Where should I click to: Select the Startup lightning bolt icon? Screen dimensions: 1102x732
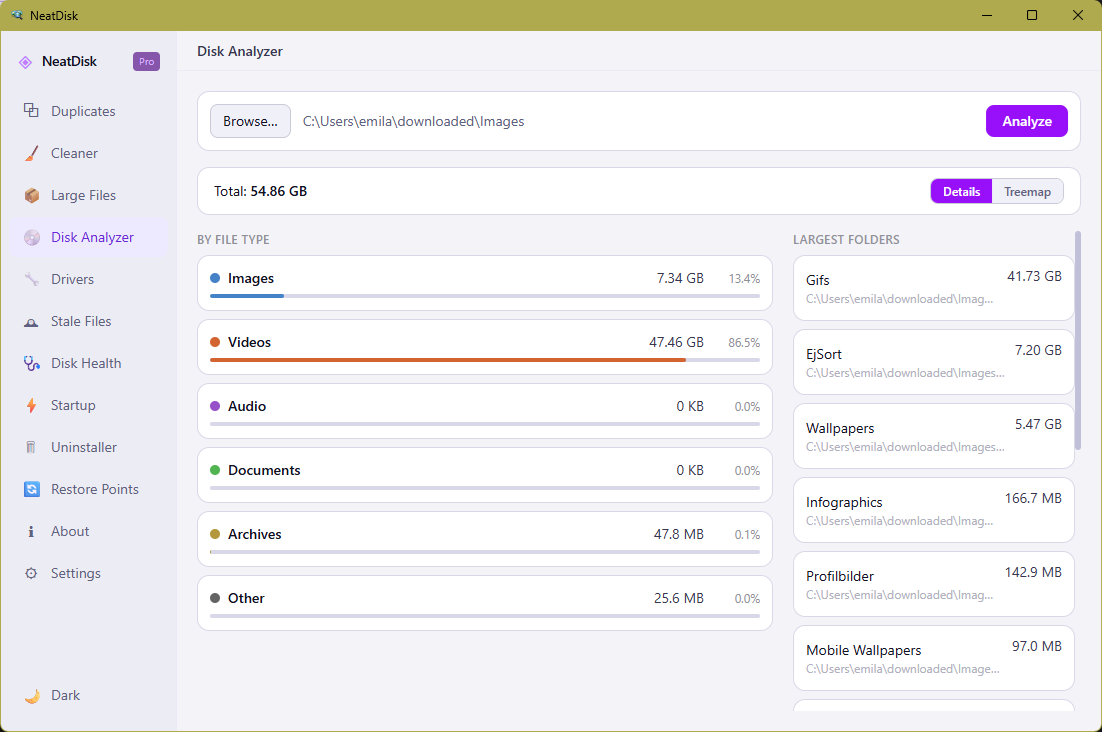coord(31,405)
